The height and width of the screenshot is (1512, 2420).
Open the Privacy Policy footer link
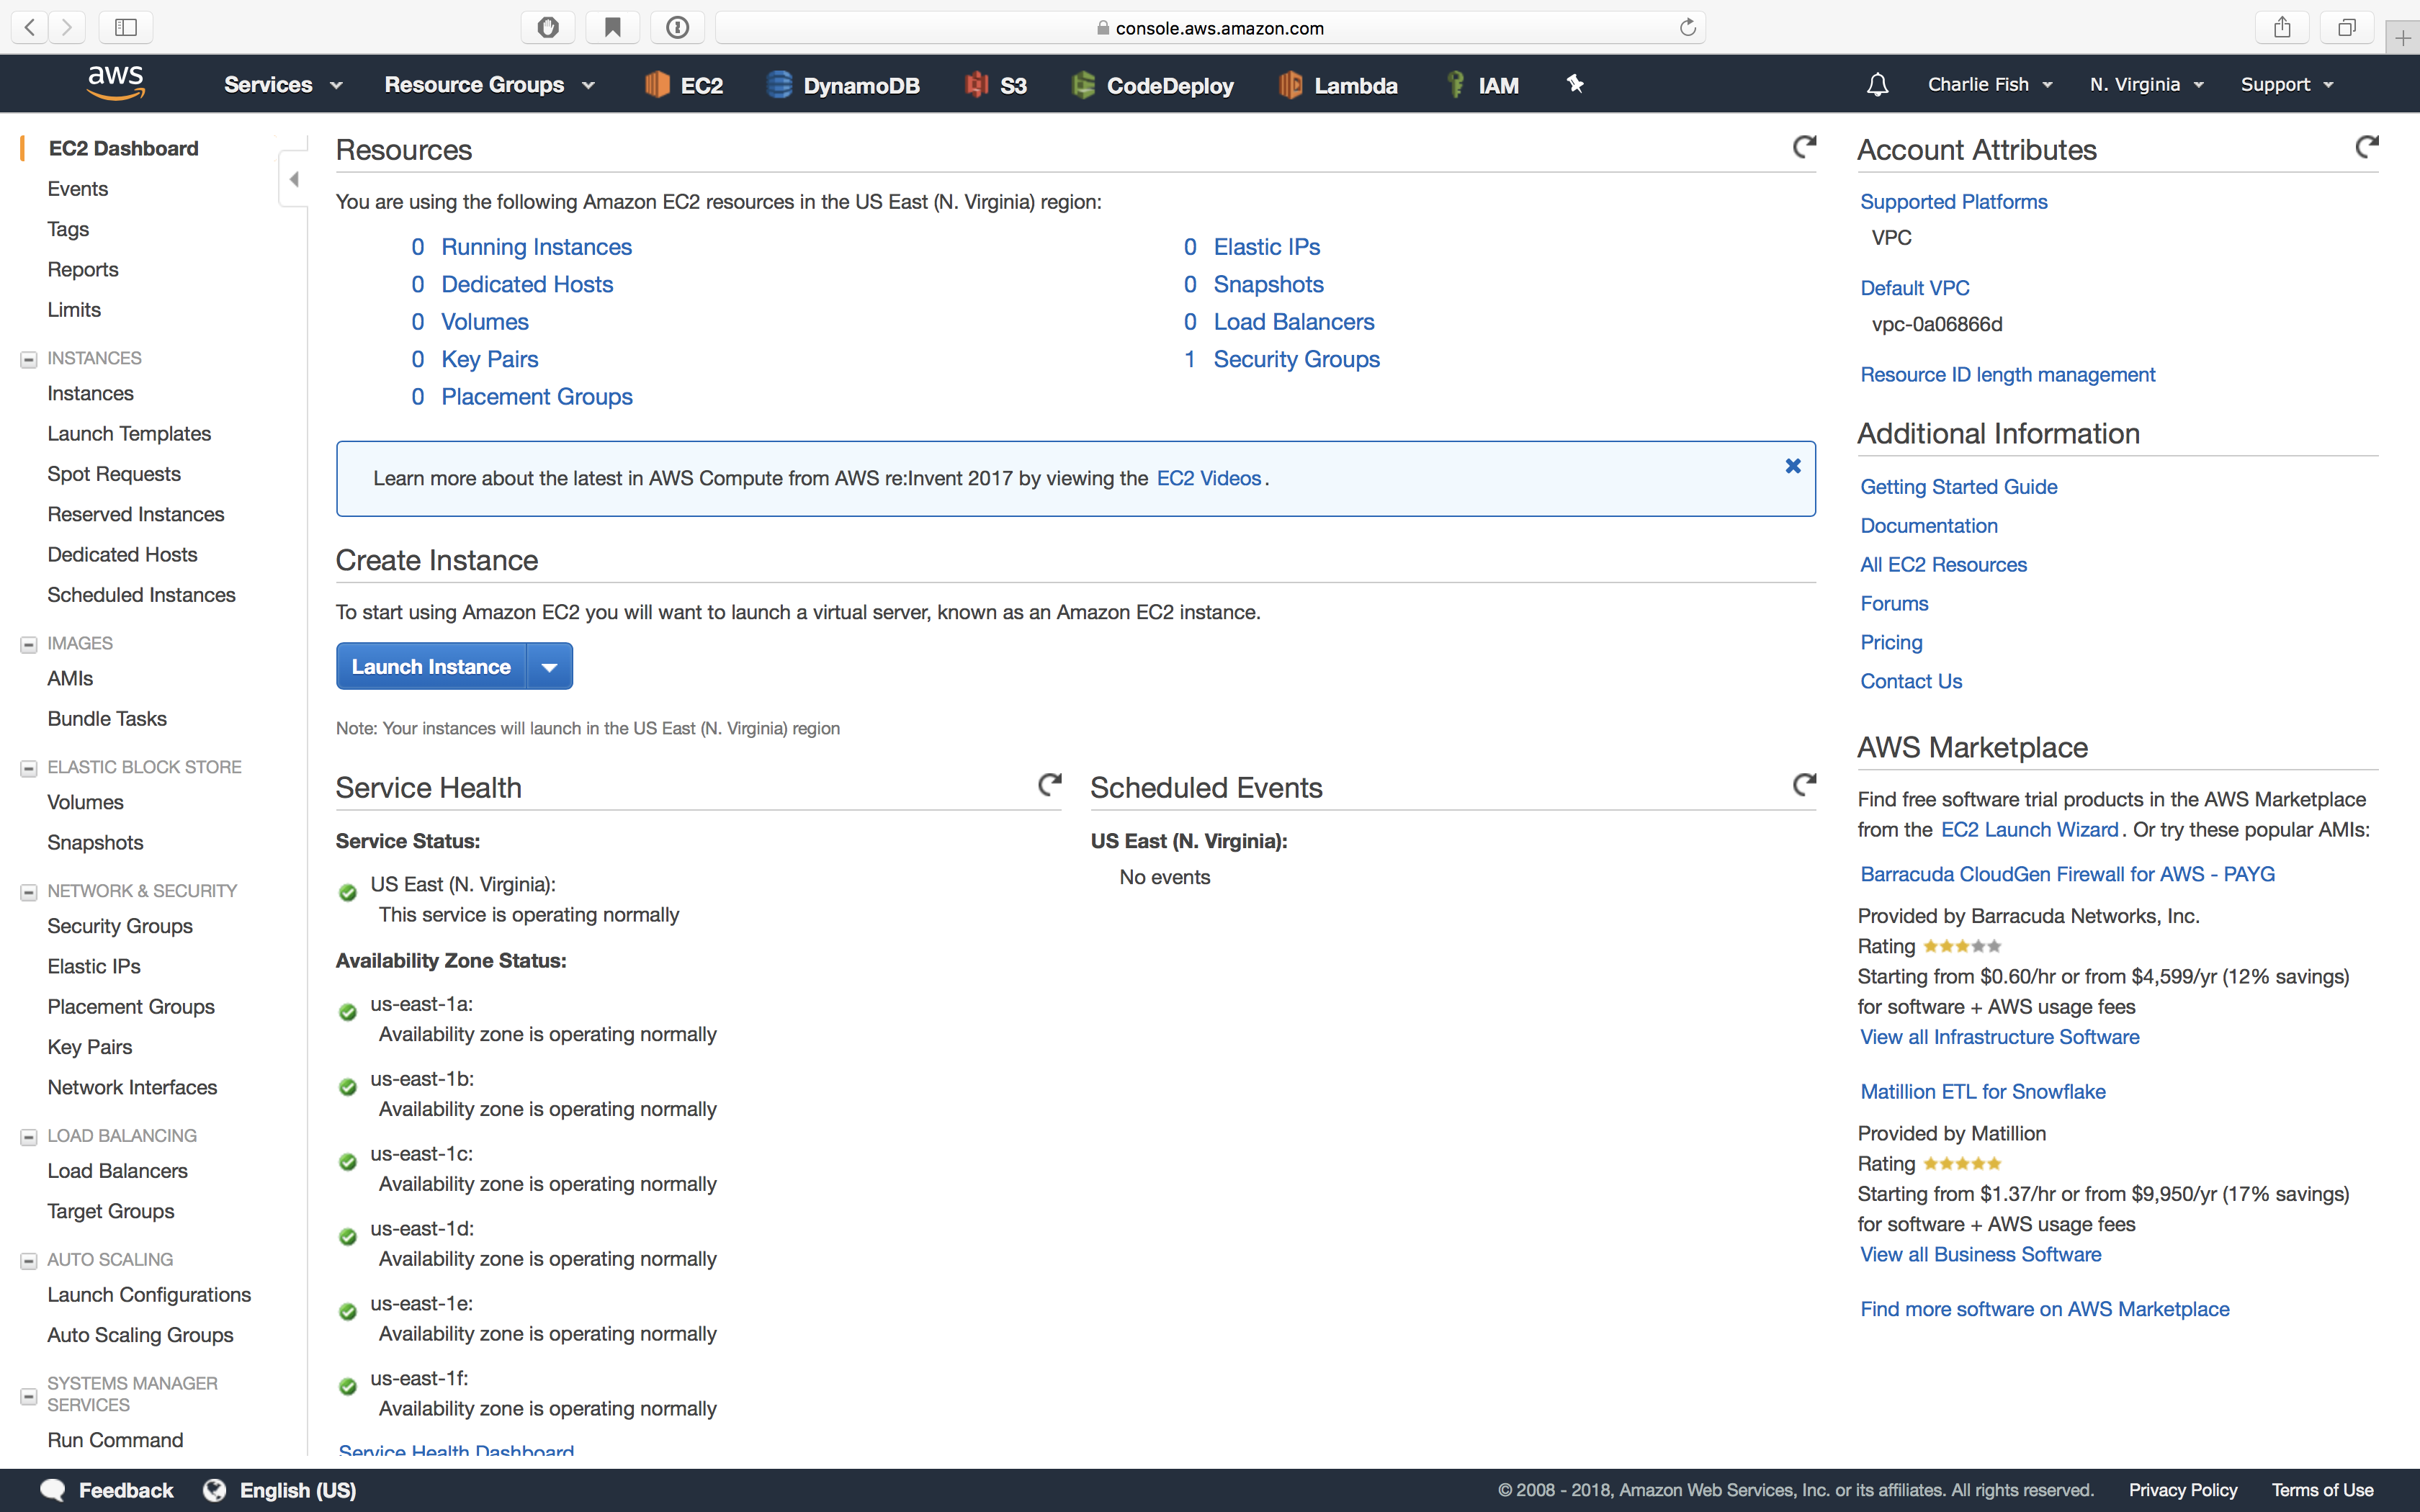(x=2182, y=1490)
